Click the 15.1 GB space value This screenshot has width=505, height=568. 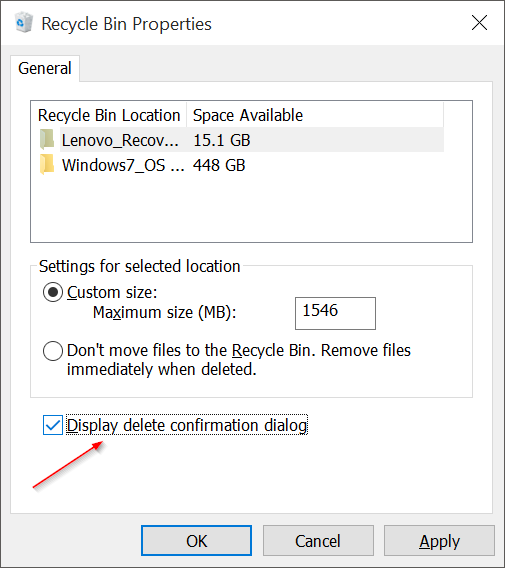[222, 140]
